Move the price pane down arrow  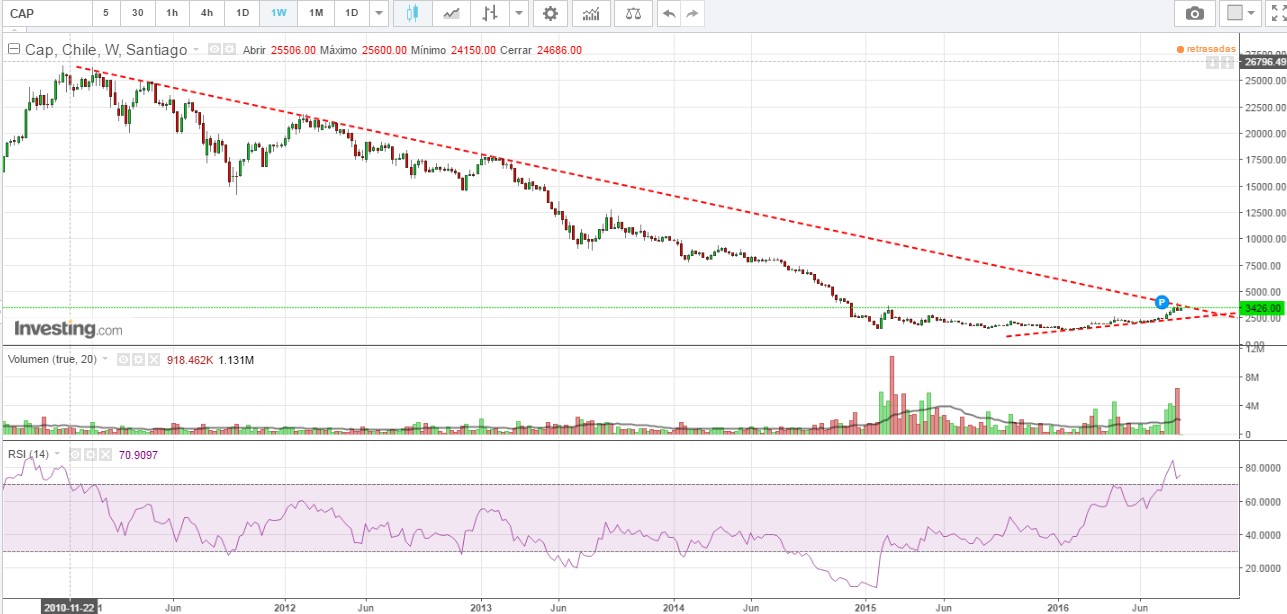[1212, 62]
